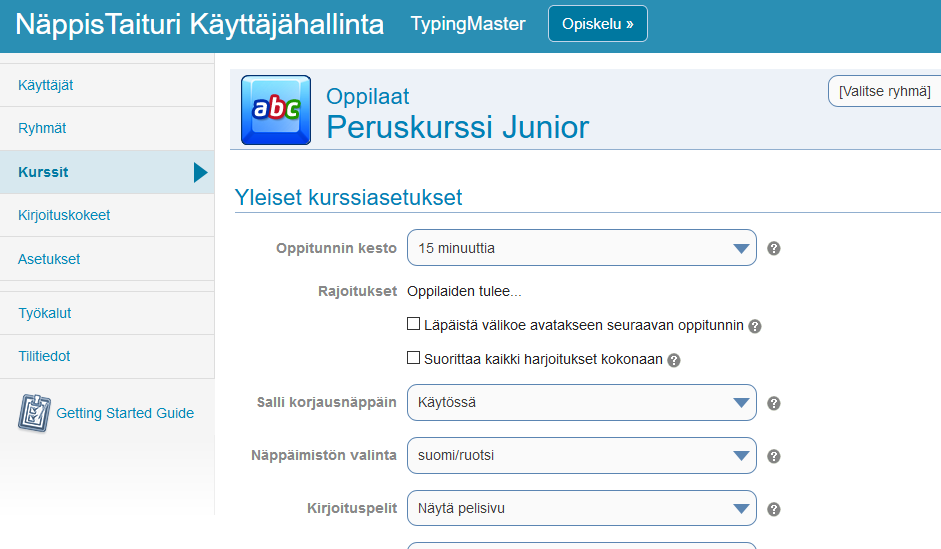Open help icon for Kirjoituspelit

(x=774, y=509)
